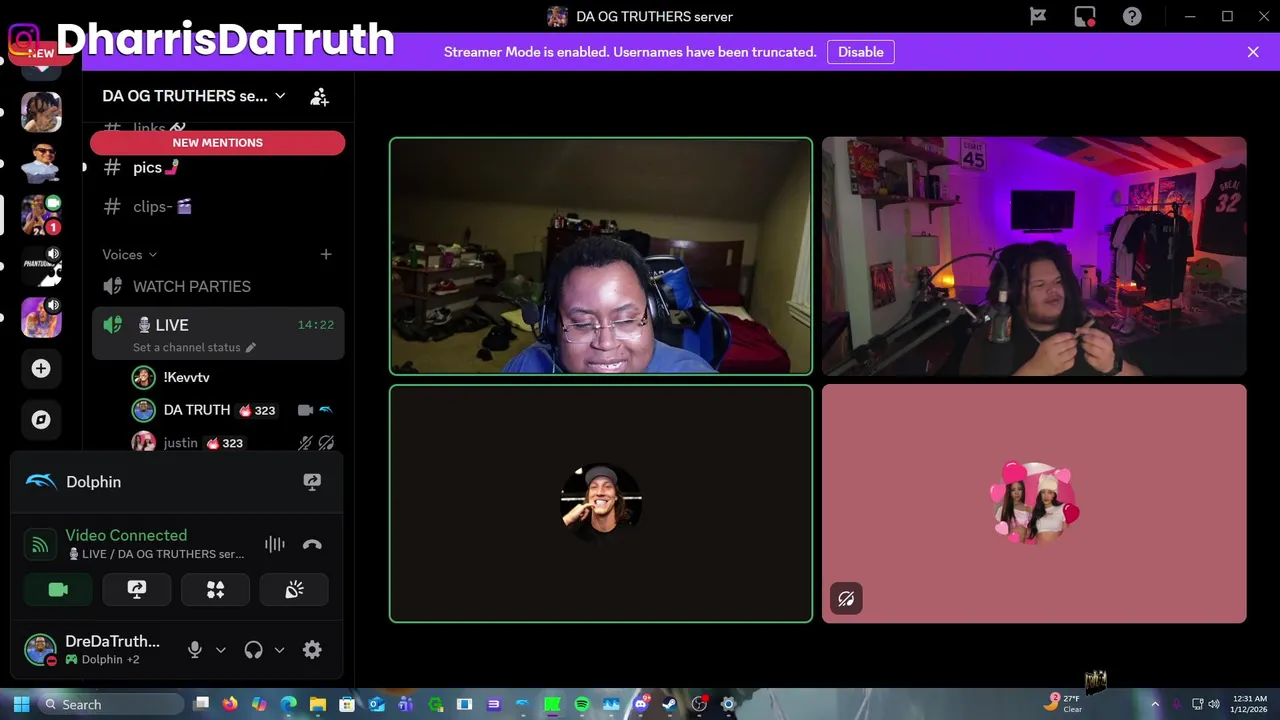The image size is (1280, 720).
Task: Open File Explorer from the taskbar
Action: click(x=318, y=704)
